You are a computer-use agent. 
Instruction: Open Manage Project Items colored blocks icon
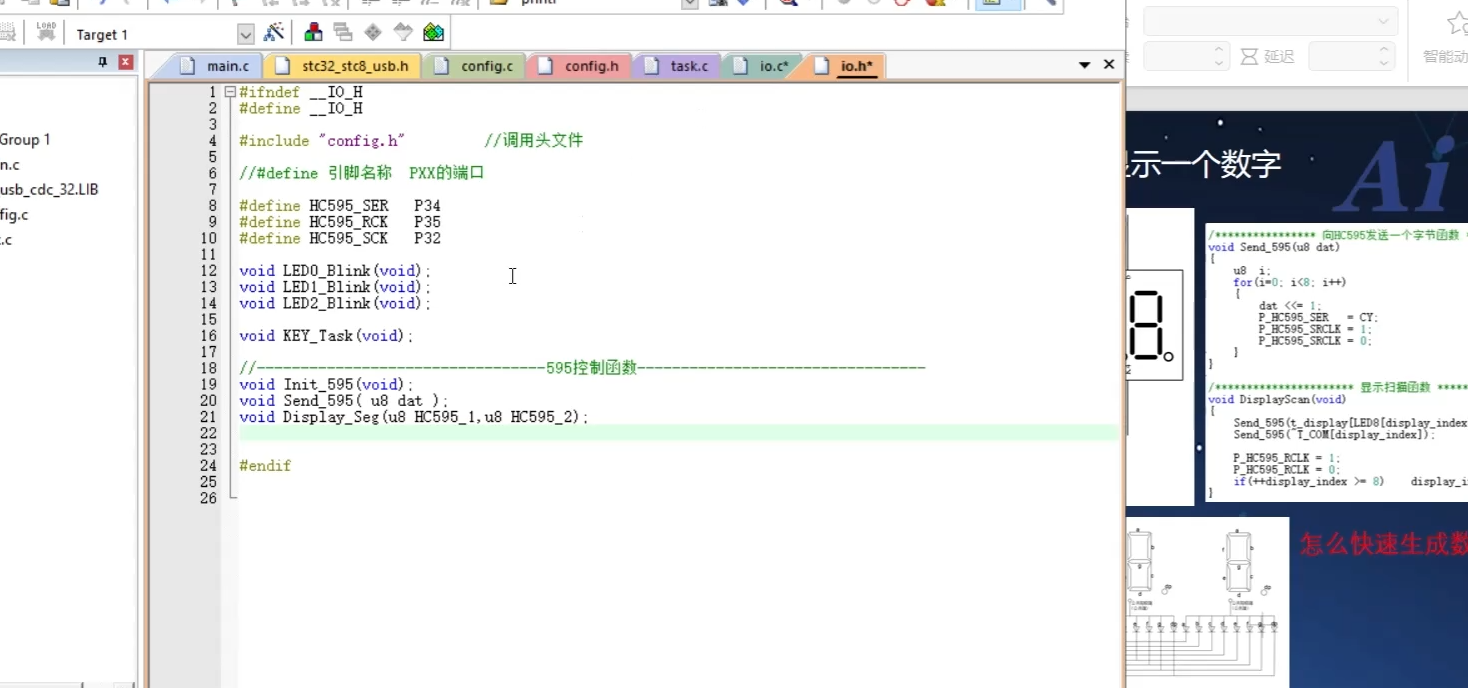click(x=314, y=33)
